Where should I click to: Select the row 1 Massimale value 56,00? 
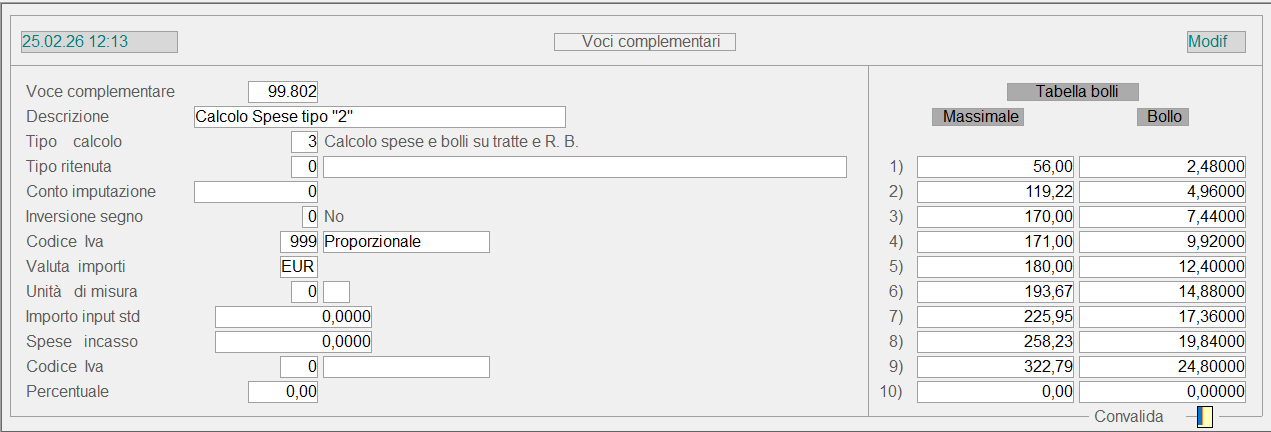point(996,167)
